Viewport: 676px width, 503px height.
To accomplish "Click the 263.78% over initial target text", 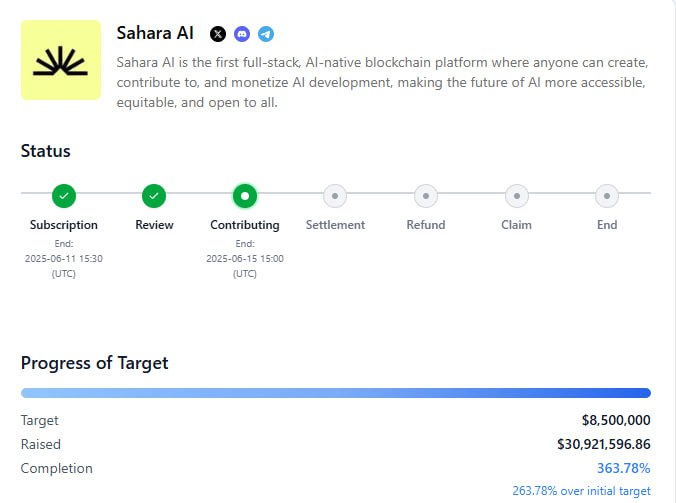I will click(x=582, y=491).
